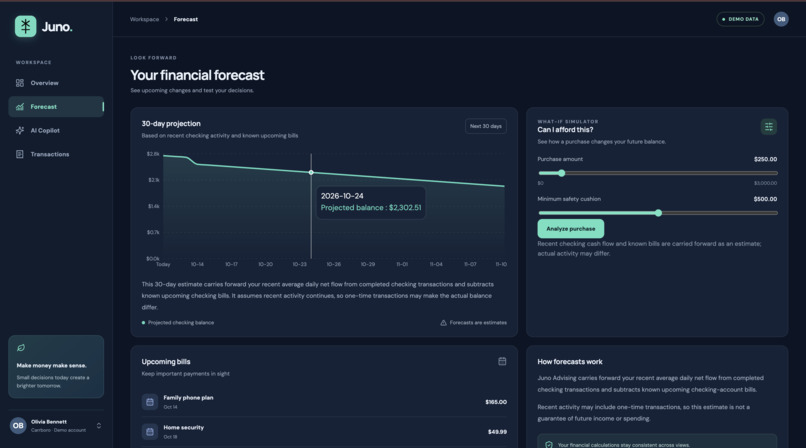Click the Forecast breadcrumb item
Screen dimensions: 806x448
186,19
